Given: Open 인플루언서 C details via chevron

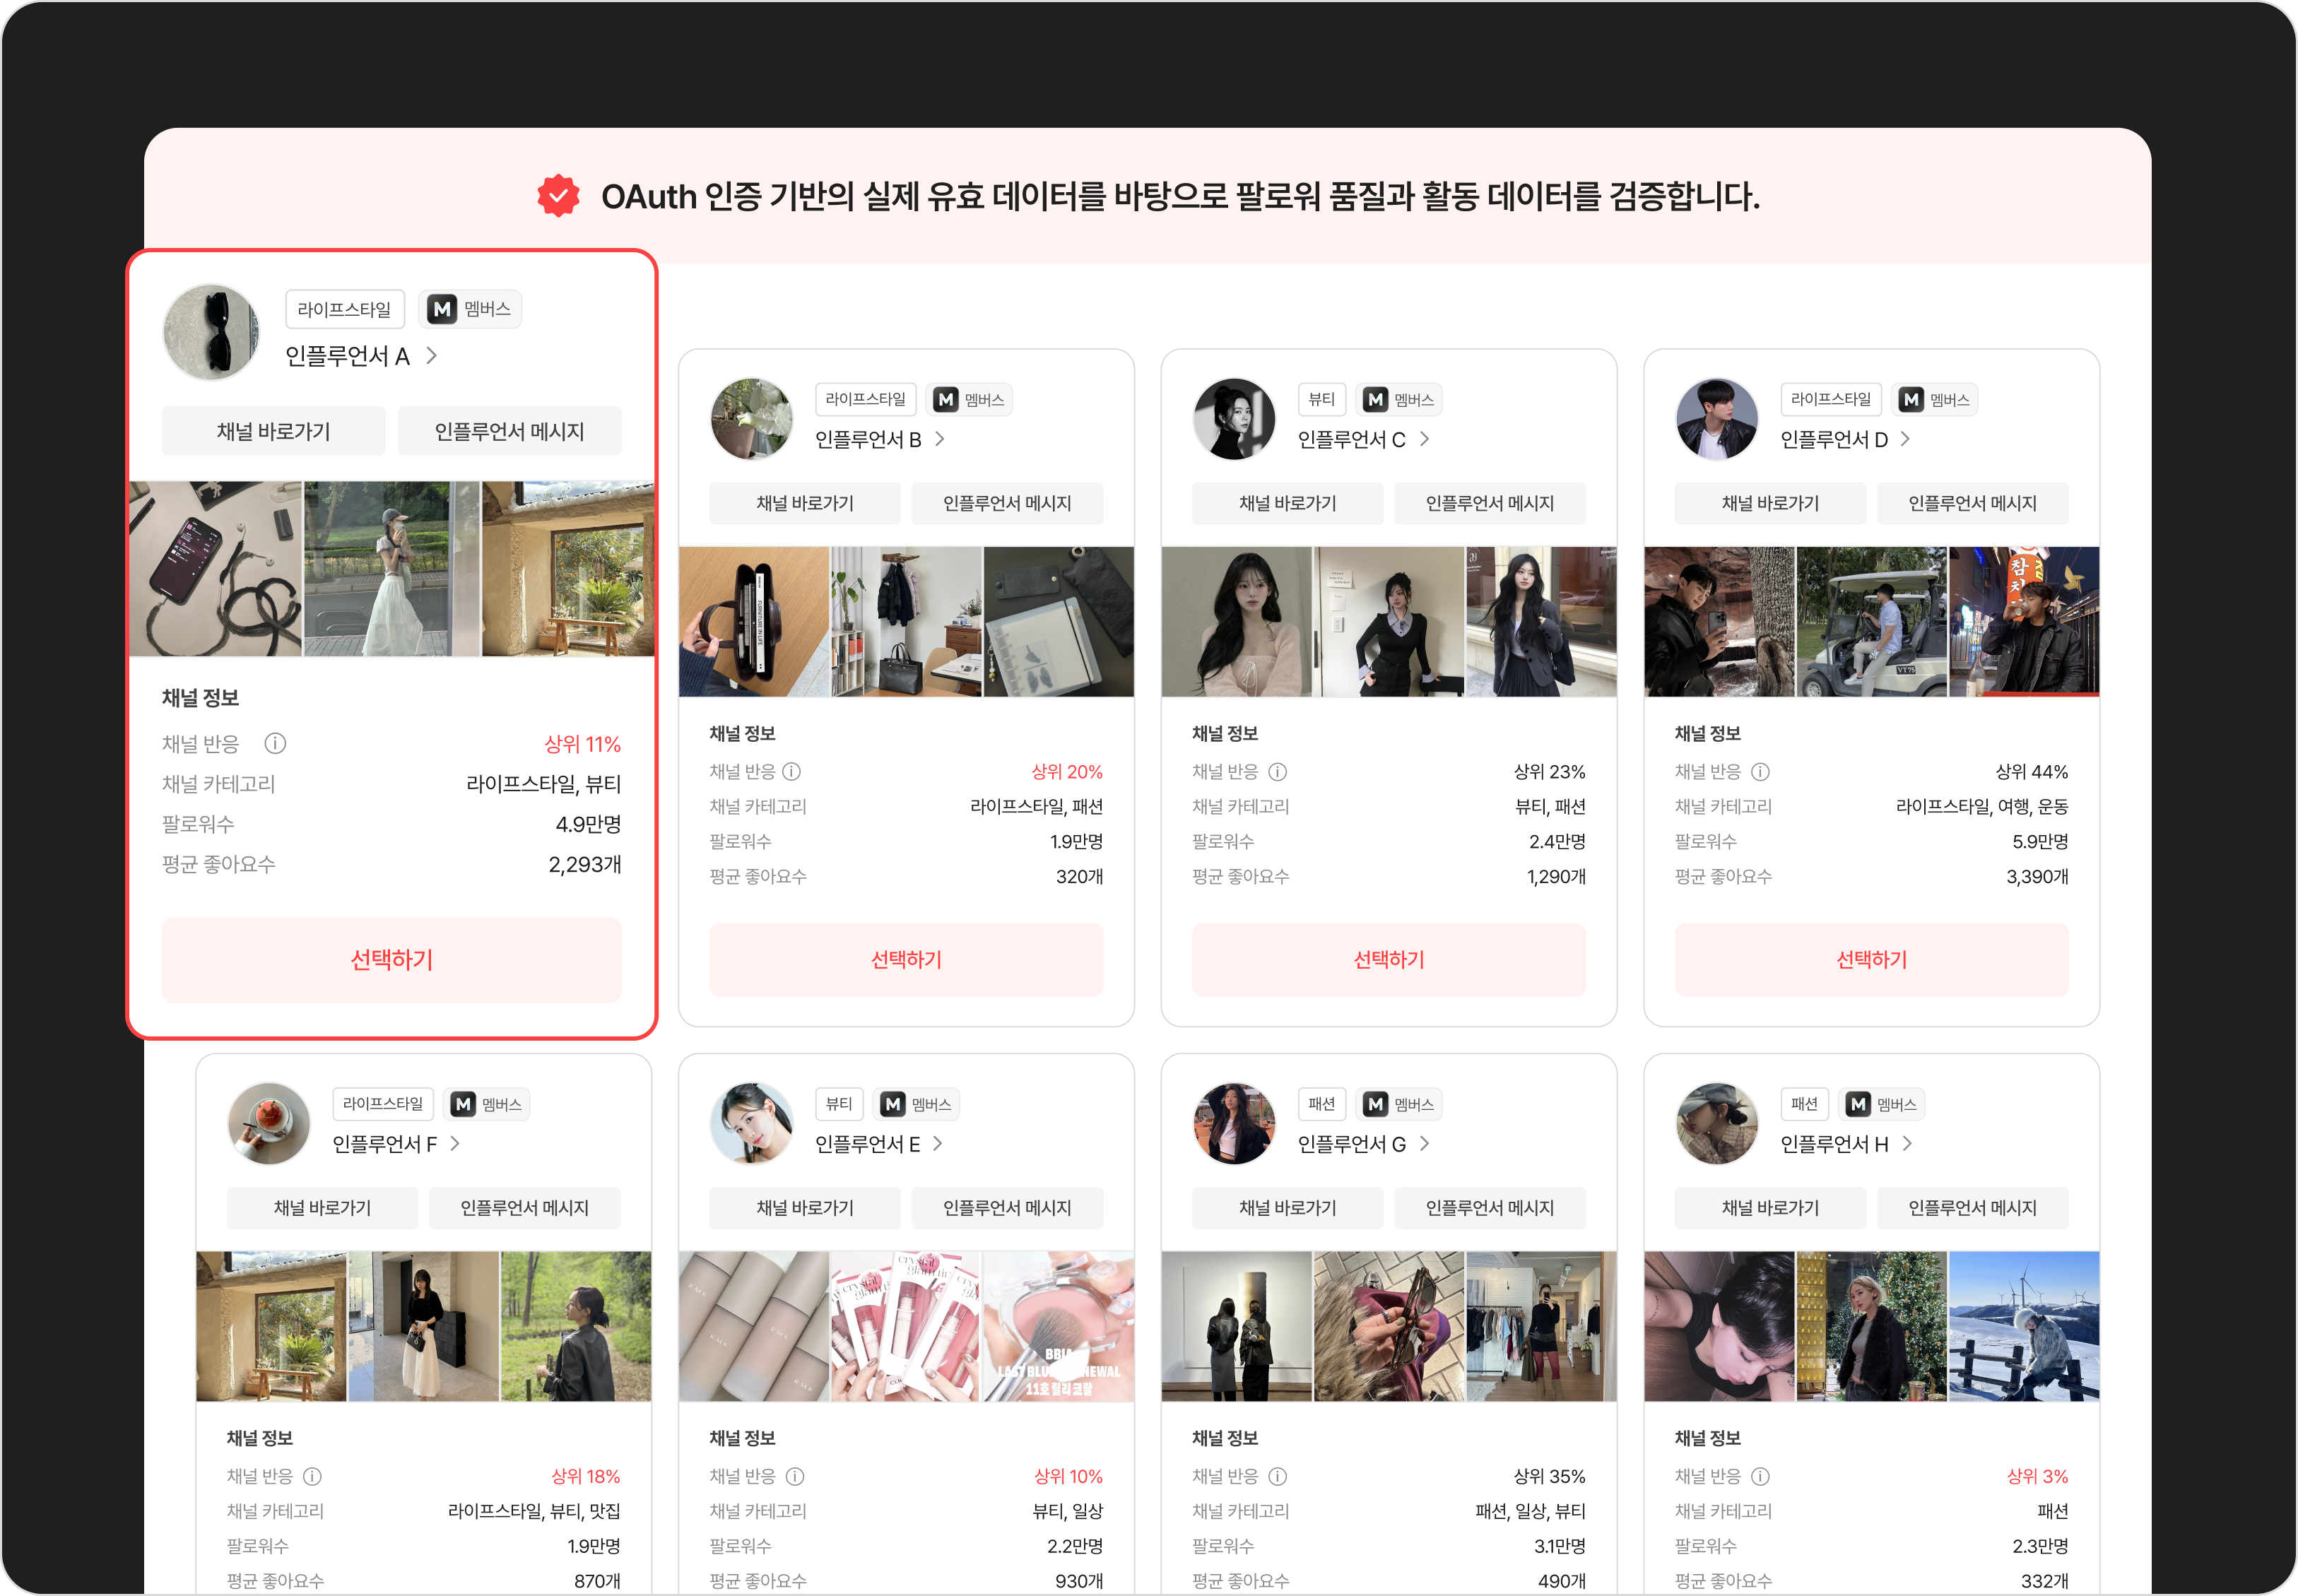Looking at the screenshot, I should click(1425, 439).
